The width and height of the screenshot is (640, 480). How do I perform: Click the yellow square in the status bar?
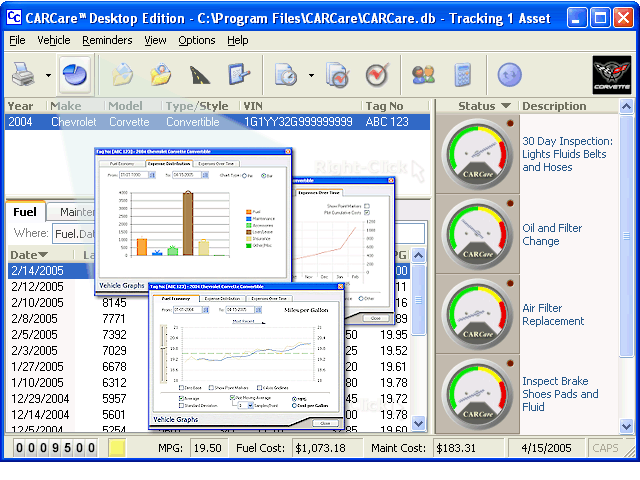117,448
